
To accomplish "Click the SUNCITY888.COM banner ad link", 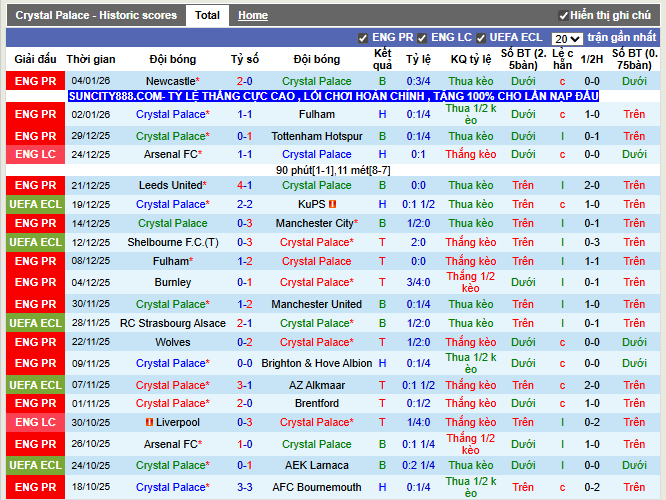I will click(333, 96).
